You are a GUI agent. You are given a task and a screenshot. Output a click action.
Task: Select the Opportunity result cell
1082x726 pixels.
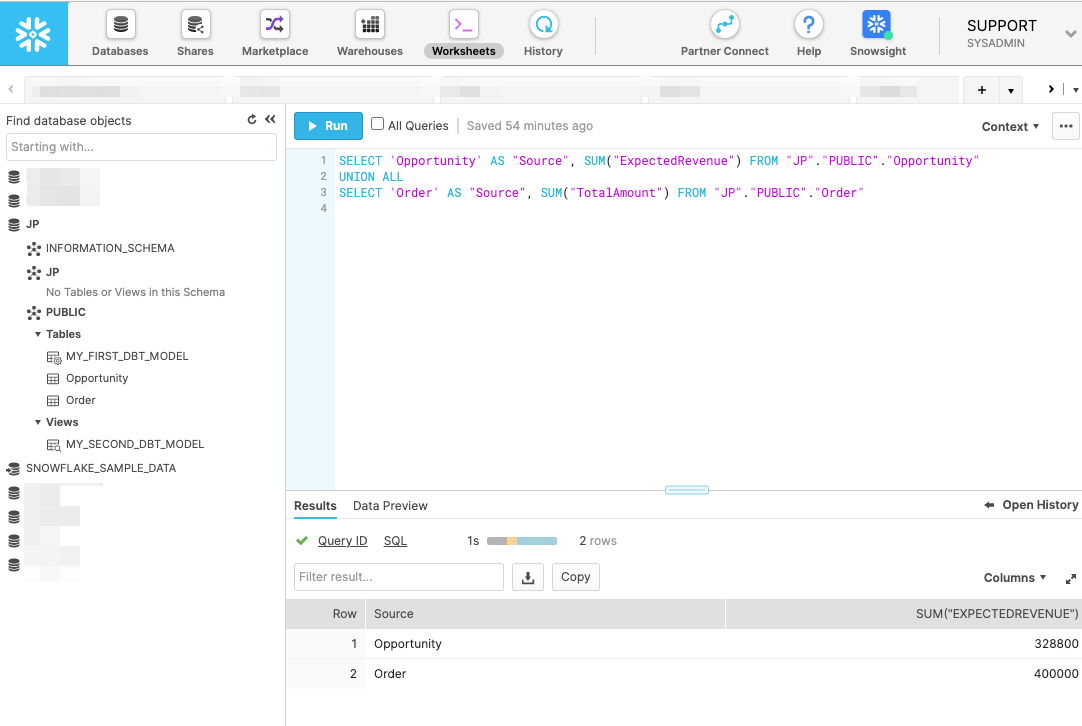pyautogui.click(x=545, y=644)
